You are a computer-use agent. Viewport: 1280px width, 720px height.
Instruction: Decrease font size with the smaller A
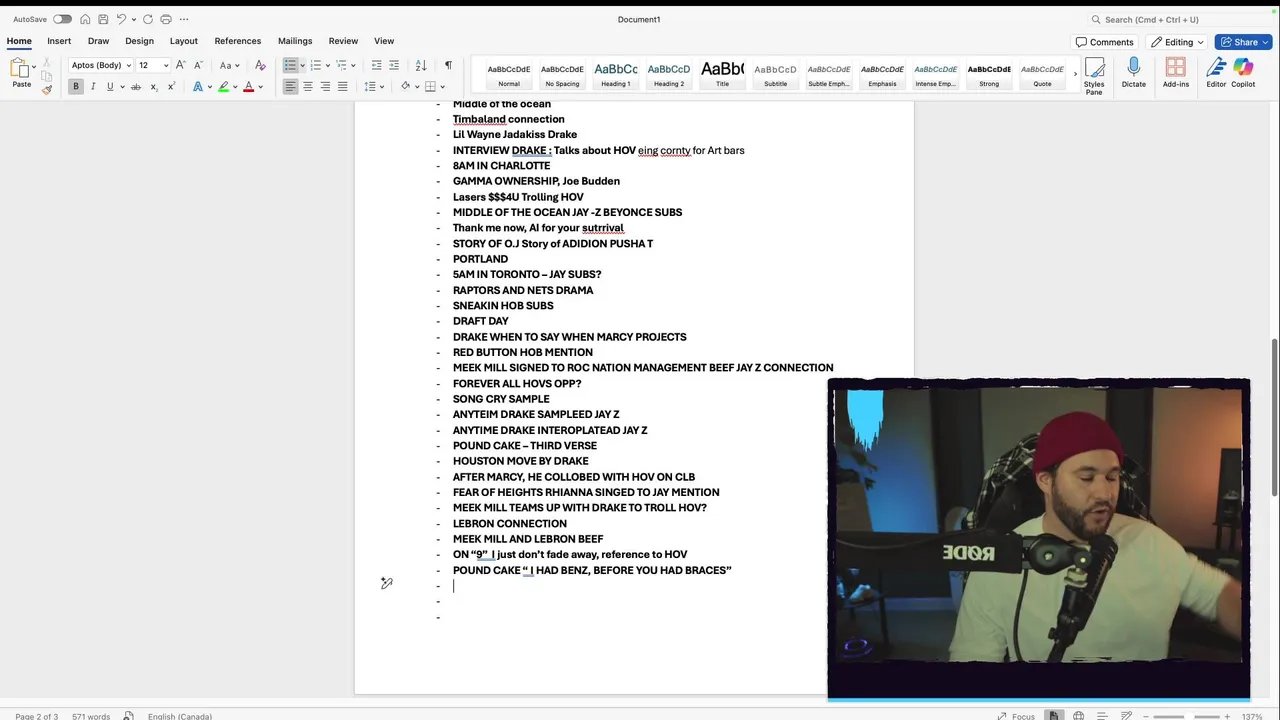[199, 65]
